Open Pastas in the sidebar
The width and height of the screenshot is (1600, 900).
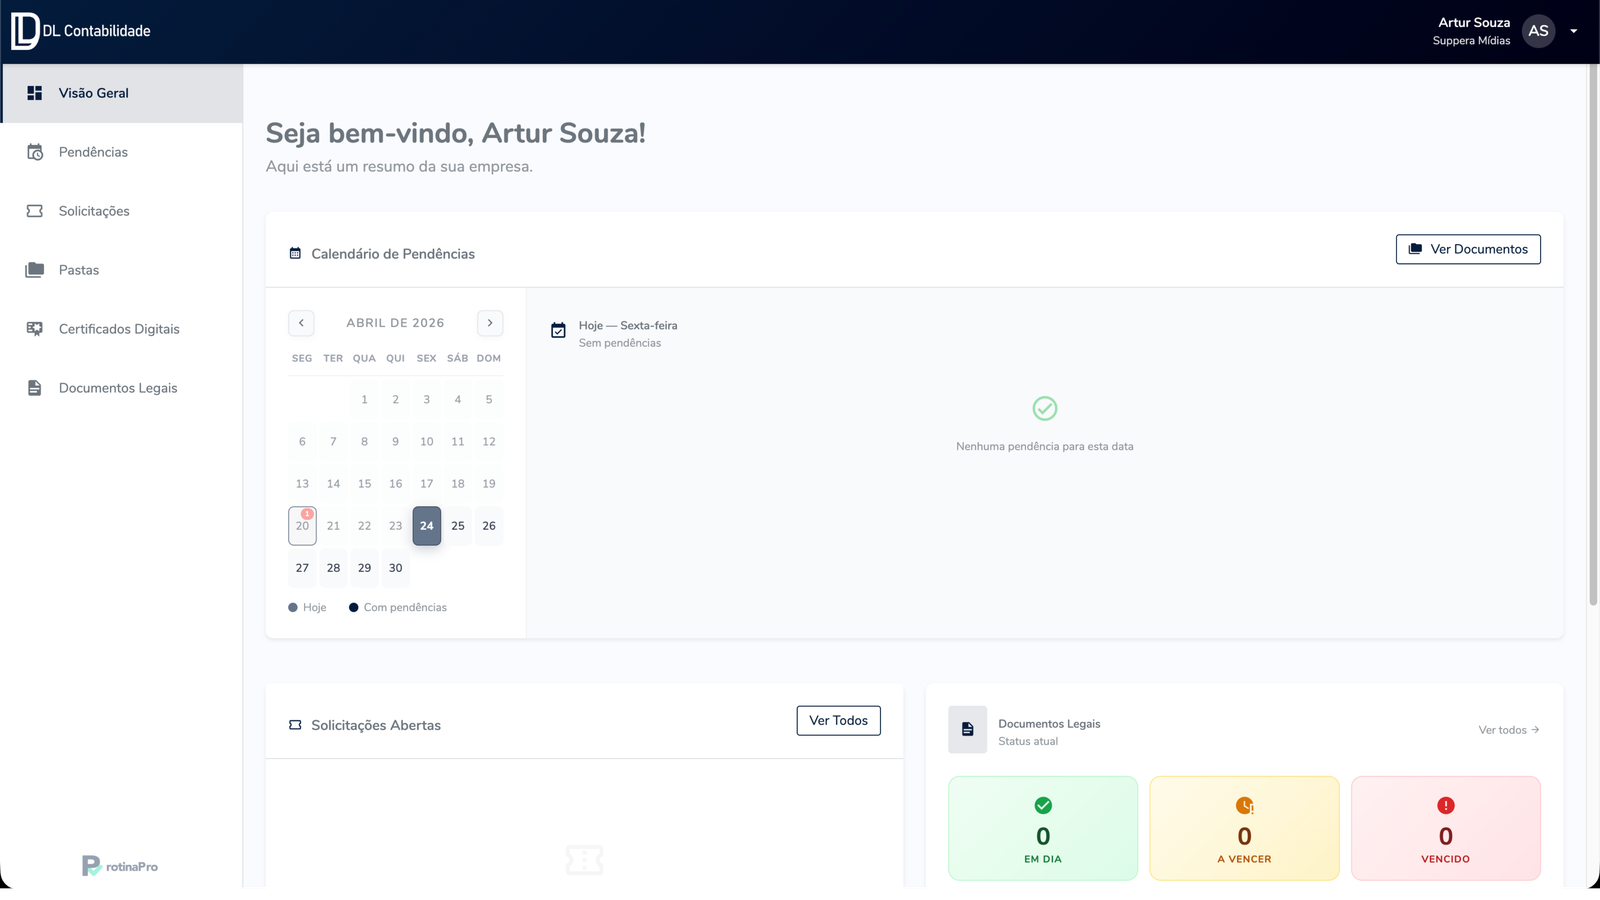[x=122, y=270]
